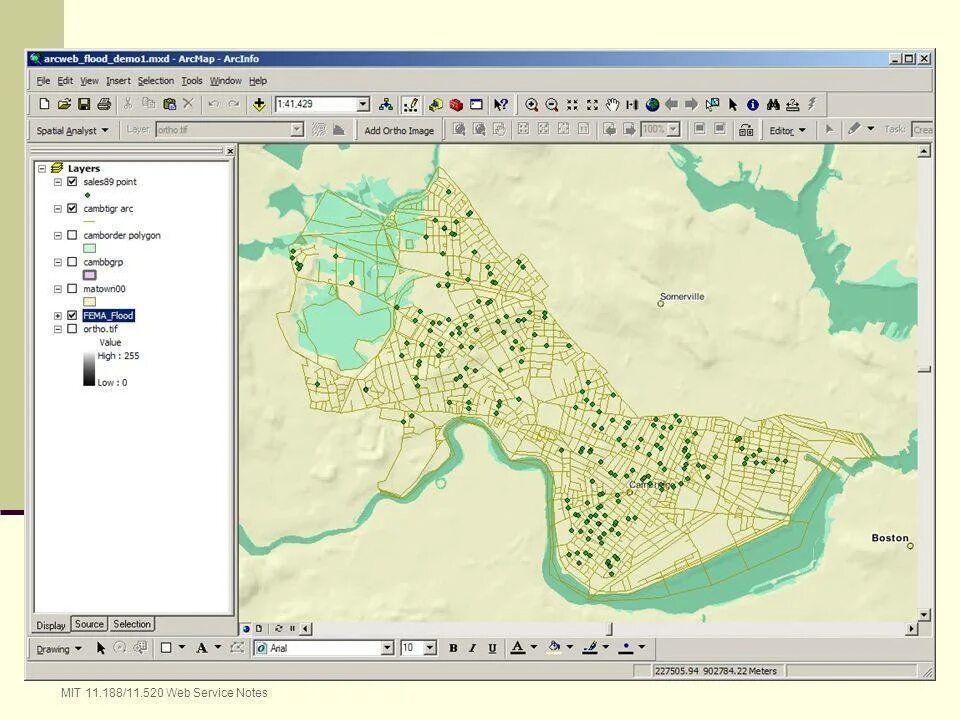This screenshot has width=960, height=720.
Task: Open the Find binoculars tool
Action: pyautogui.click(x=773, y=105)
